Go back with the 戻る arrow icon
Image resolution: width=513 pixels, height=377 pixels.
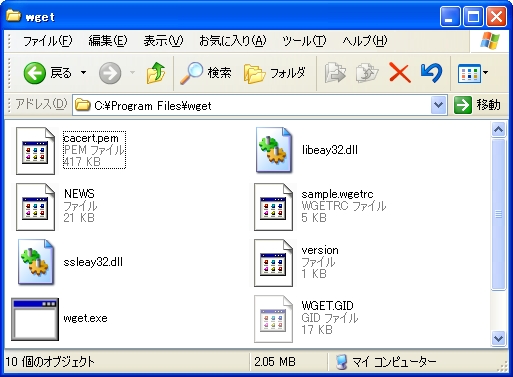[34, 73]
